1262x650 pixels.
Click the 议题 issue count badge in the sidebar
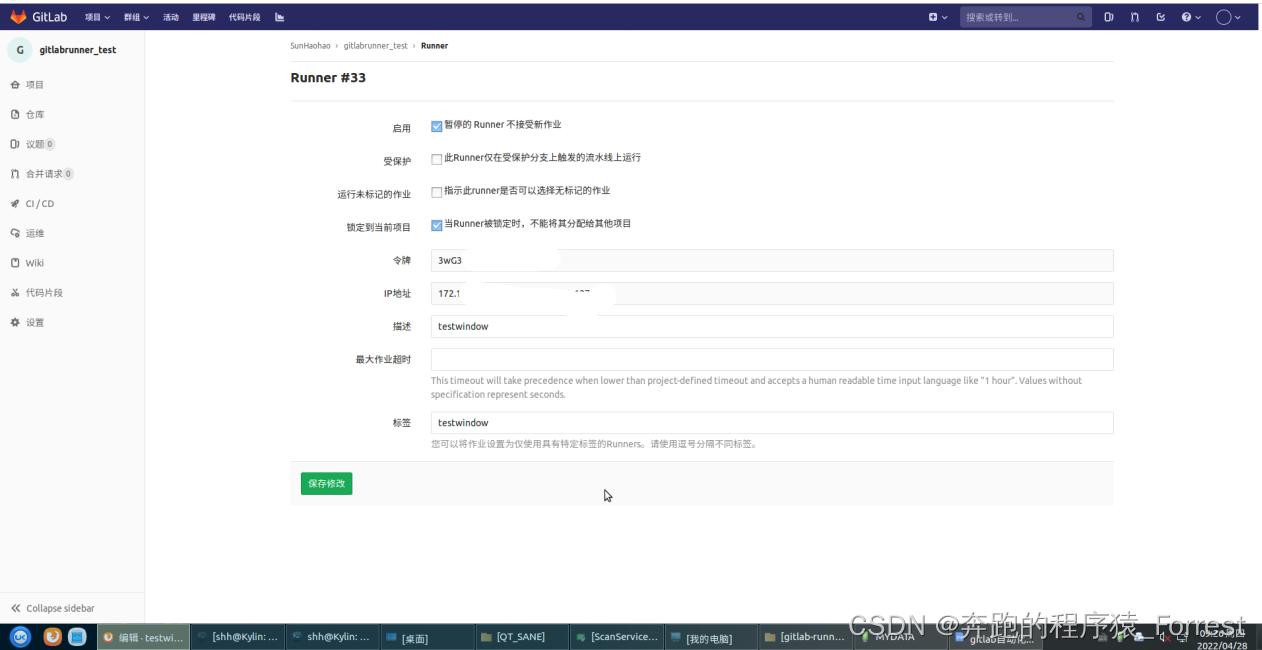coord(50,144)
